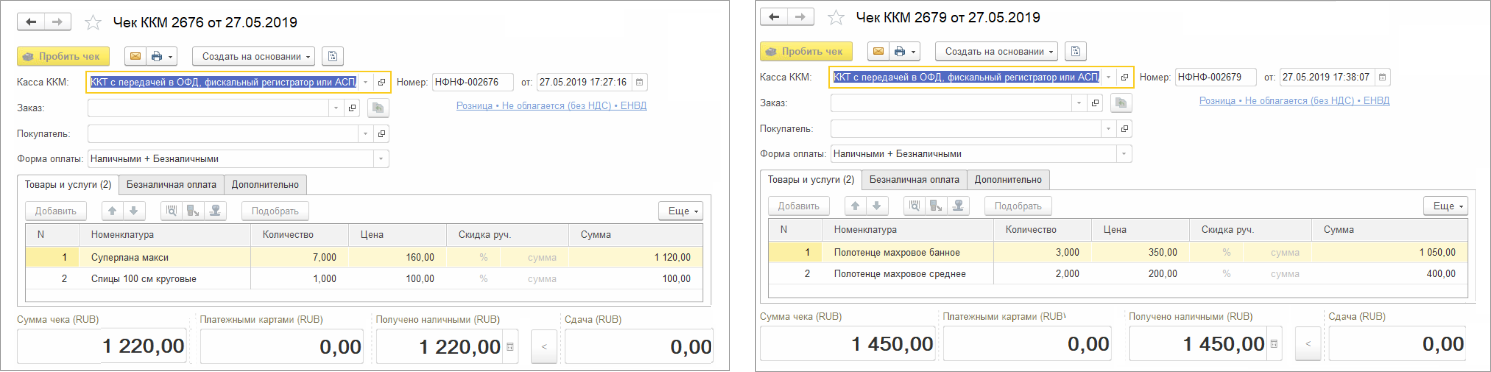Select row Полотенце махровое среднее
The width and height of the screenshot is (1491, 372).
(1118, 273)
